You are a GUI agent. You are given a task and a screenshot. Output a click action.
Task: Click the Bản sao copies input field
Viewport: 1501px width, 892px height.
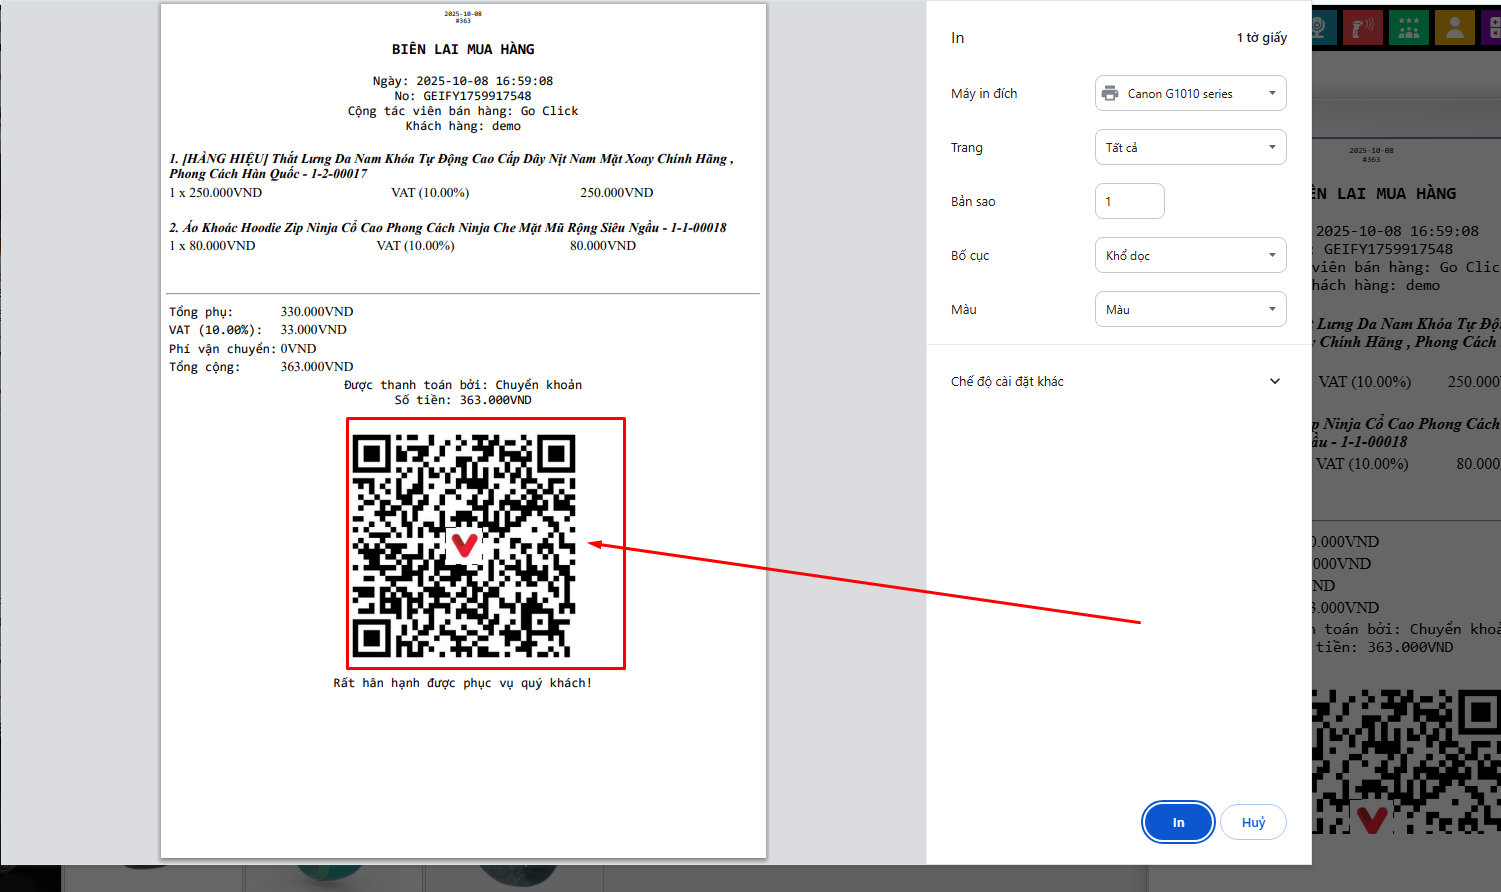[x=1129, y=202]
